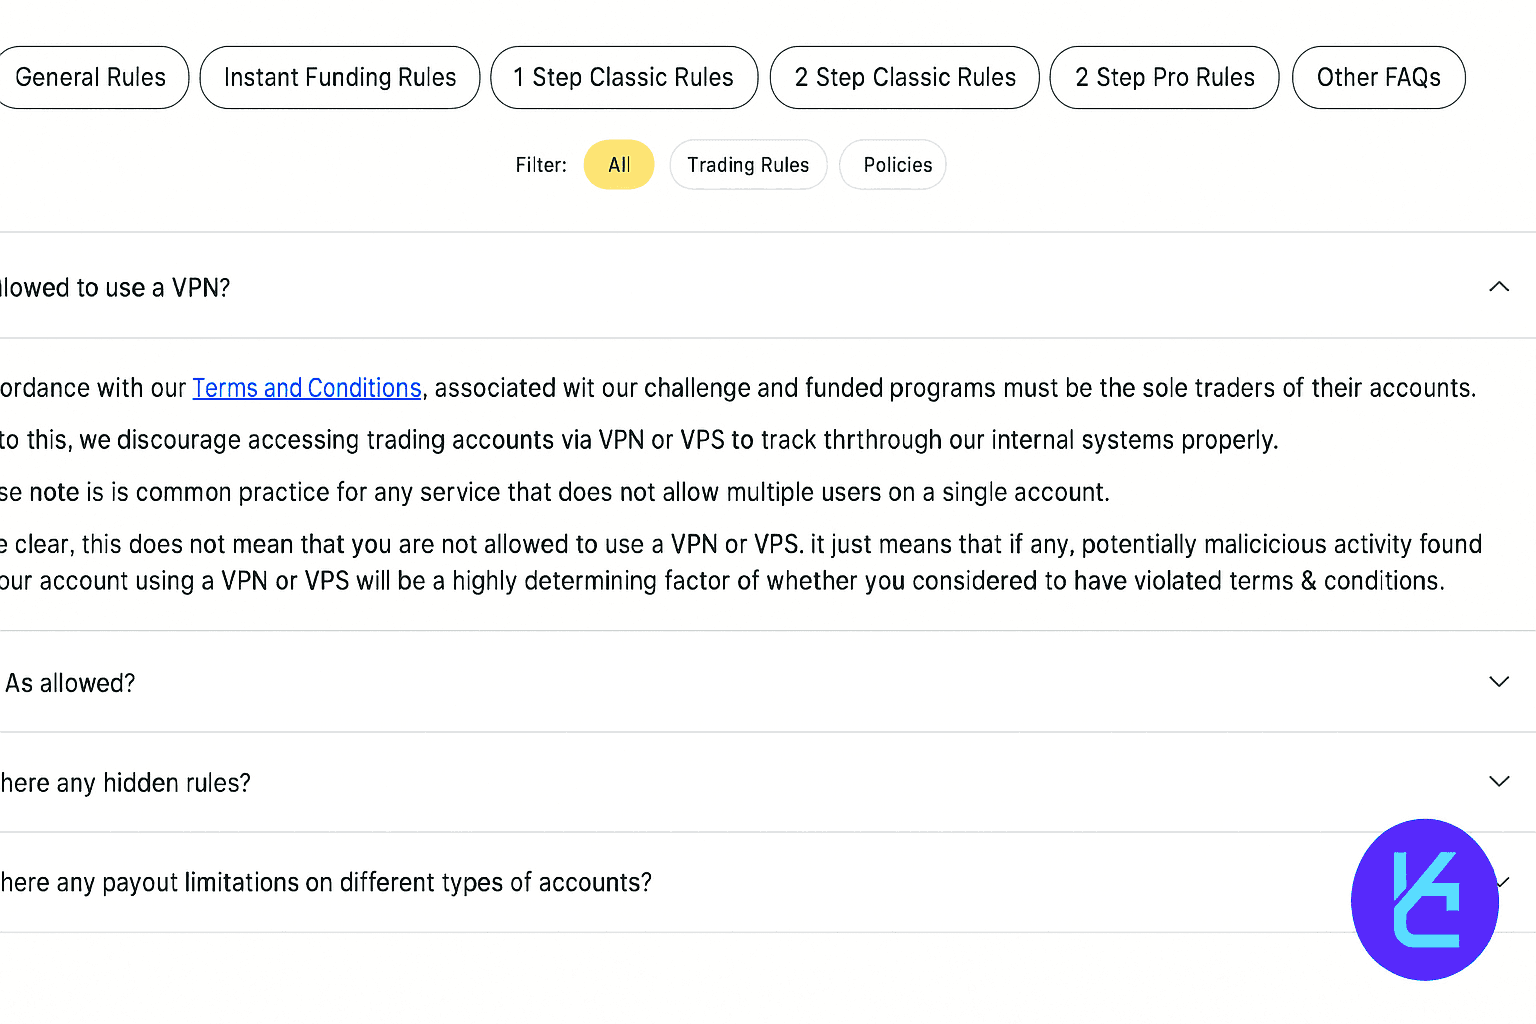Collapse the VPN question with the up chevron

(x=1498, y=287)
